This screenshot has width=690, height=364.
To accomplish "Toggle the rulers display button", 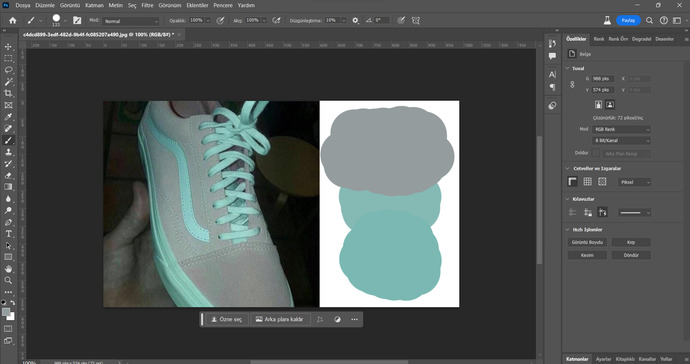I will click(573, 182).
